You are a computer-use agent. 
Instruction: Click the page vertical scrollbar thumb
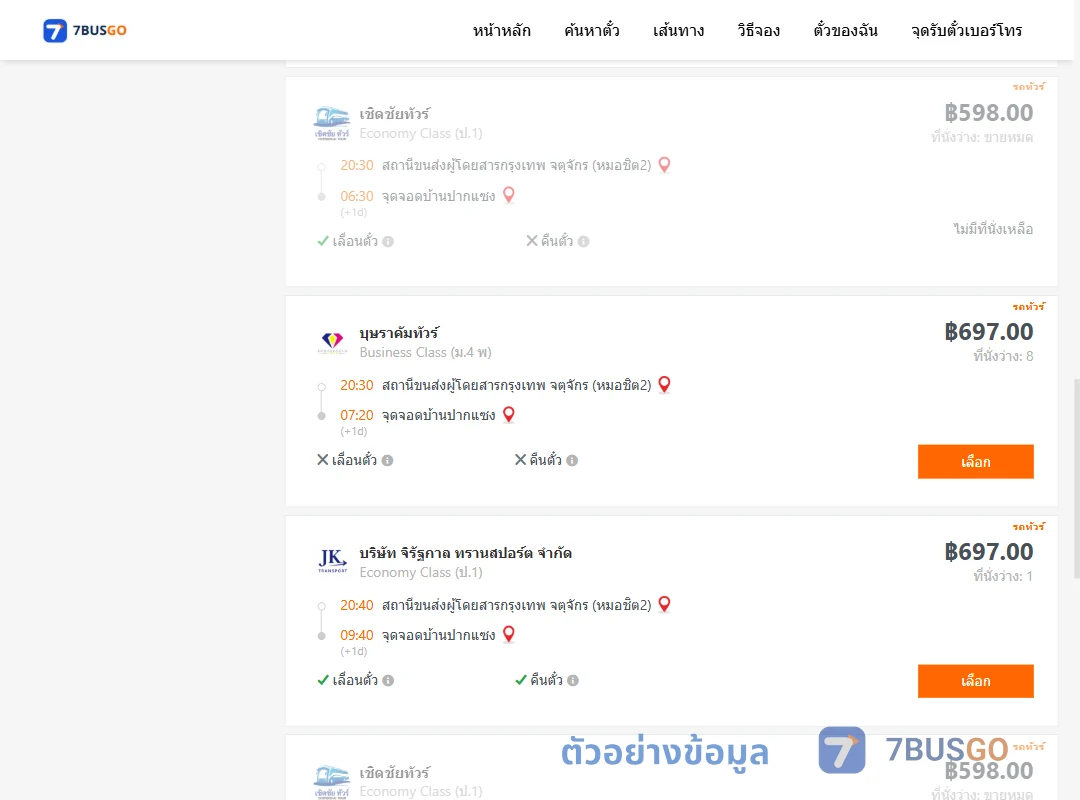click(1077, 478)
